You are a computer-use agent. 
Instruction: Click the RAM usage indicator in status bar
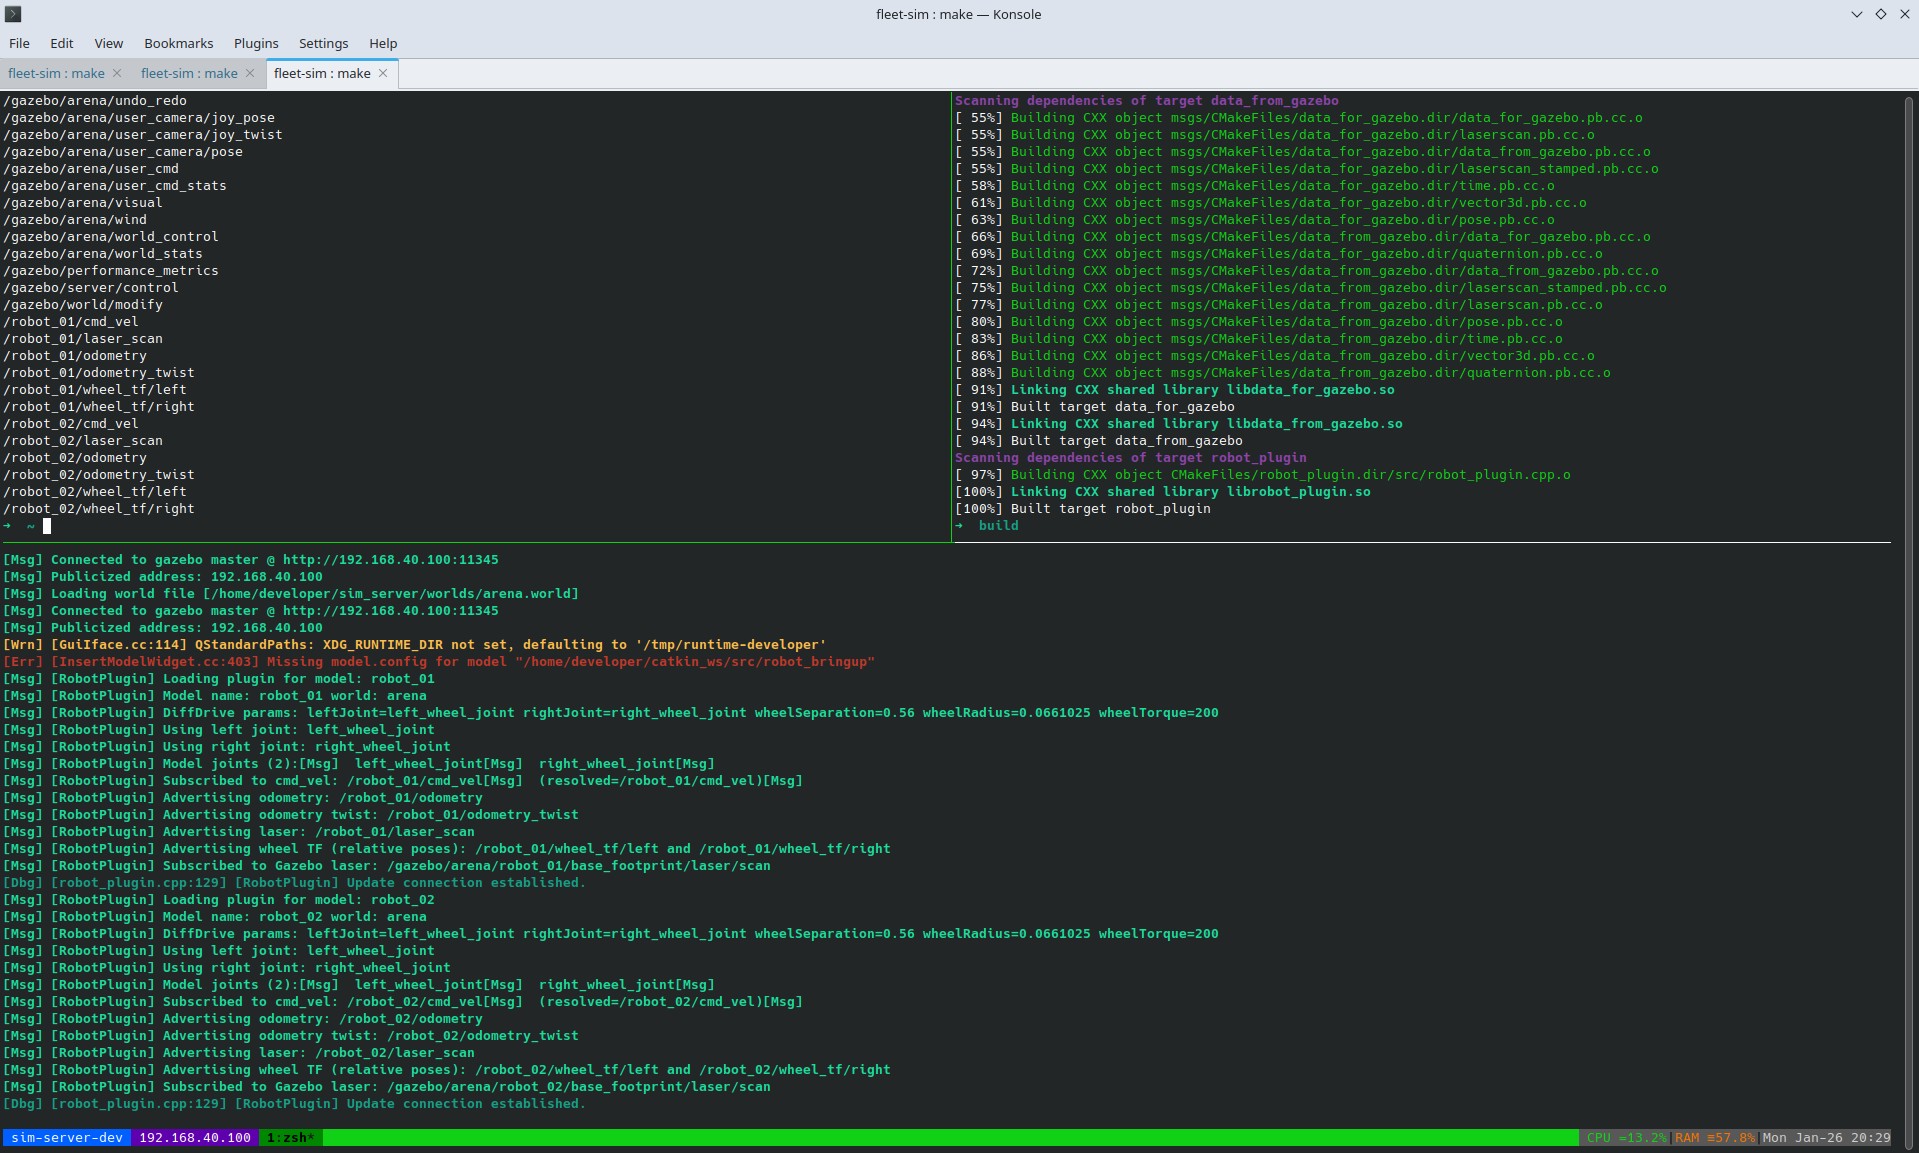click(x=1714, y=1137)
